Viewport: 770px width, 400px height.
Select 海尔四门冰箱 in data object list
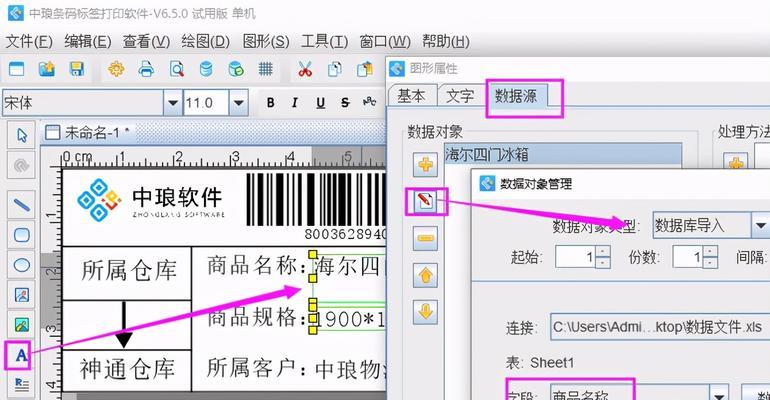click(x=563, y=155)
